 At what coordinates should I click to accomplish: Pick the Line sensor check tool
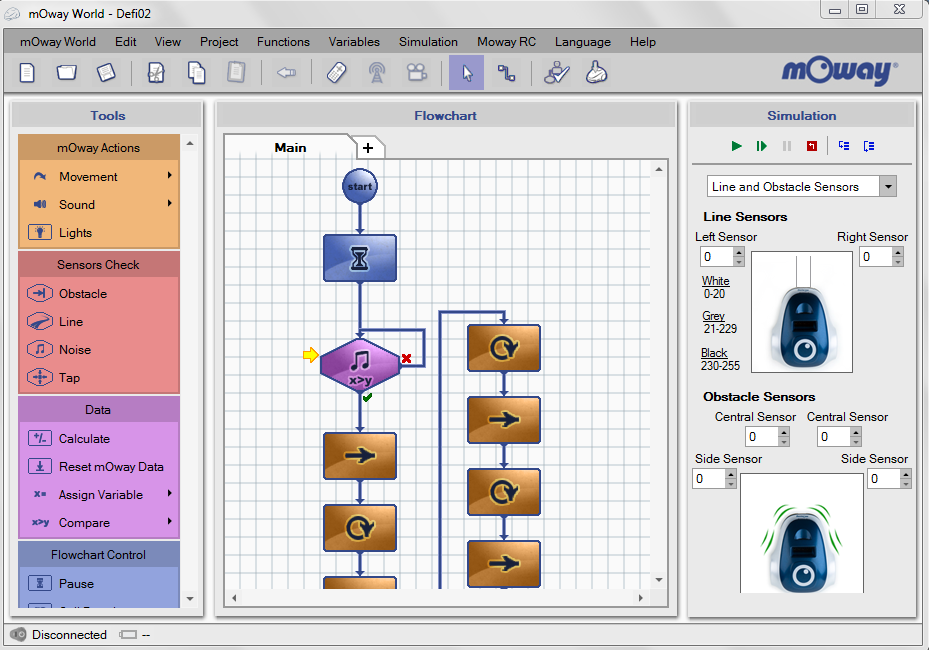coord(71,322)
